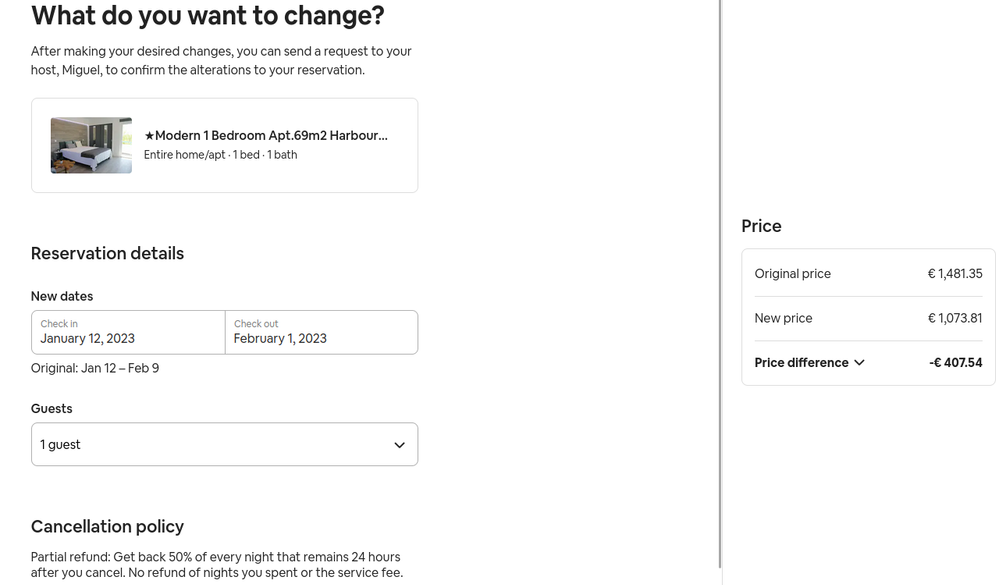Click the €1,073.81 new price amount
The height and width of the screenshot is (585, 999).
tap(954, 318)
